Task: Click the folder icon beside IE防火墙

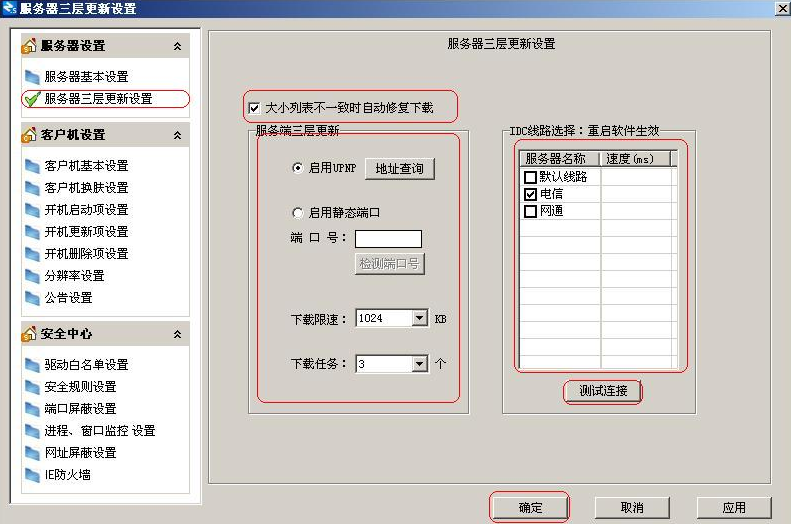Action: [x=32, y=475]
